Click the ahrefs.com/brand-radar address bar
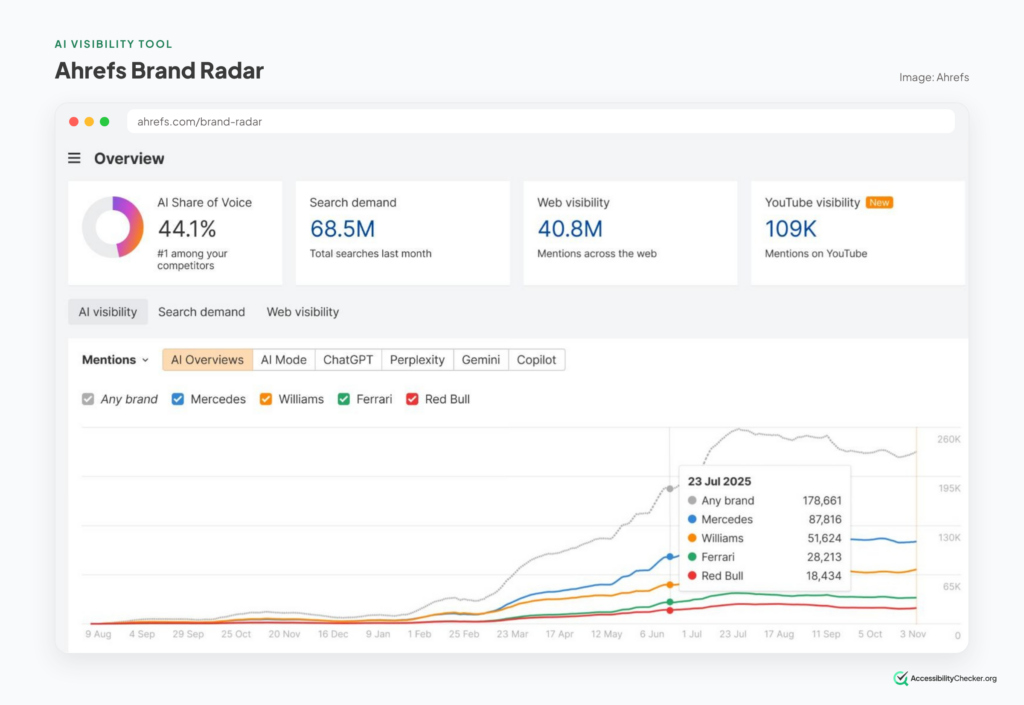 541,121
